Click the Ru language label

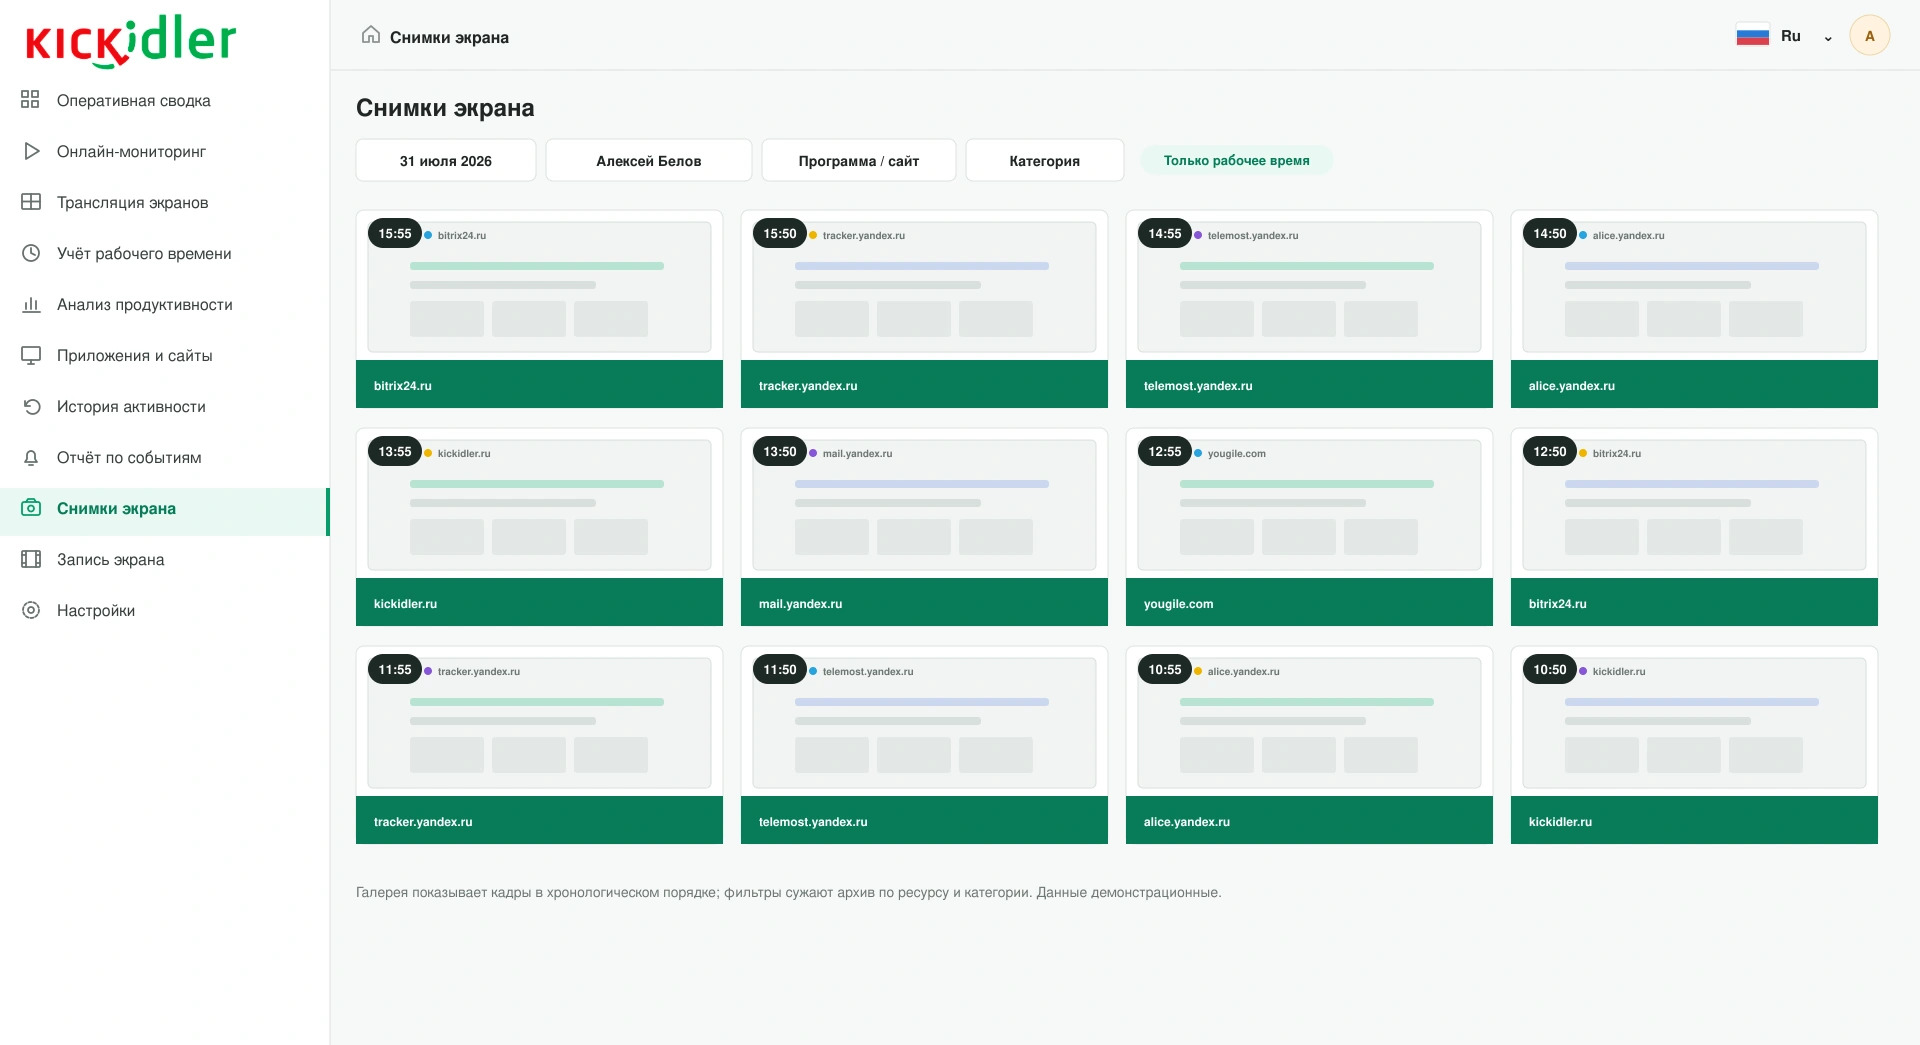(x=1791, y=36)
